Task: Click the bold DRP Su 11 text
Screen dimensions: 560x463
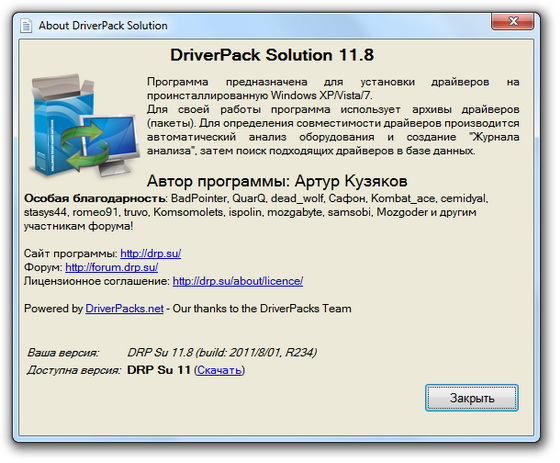Action: click(x=159, y=370)
